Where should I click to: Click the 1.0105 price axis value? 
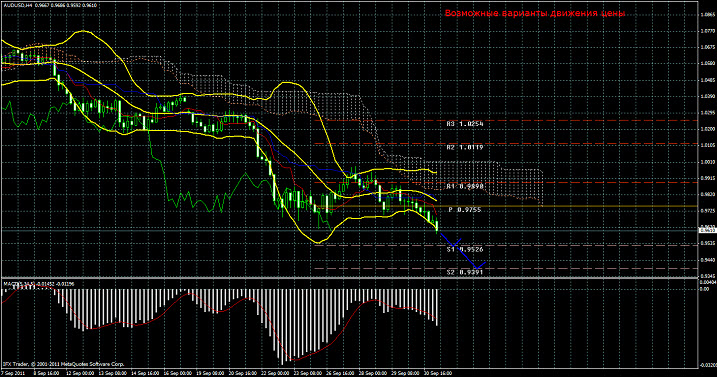point(708,145)
